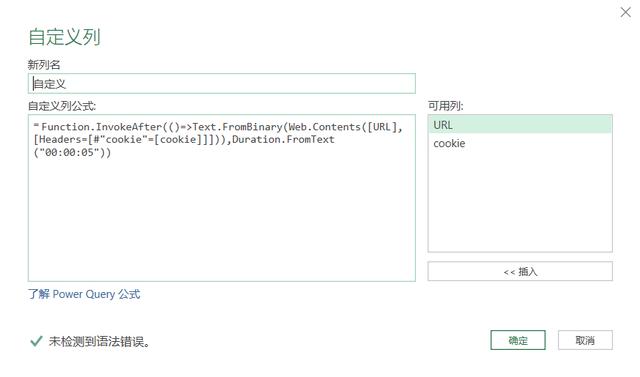Focus the 新列名 text field
This screenshot has height=377, width=640.
click(x=222, y=84)
